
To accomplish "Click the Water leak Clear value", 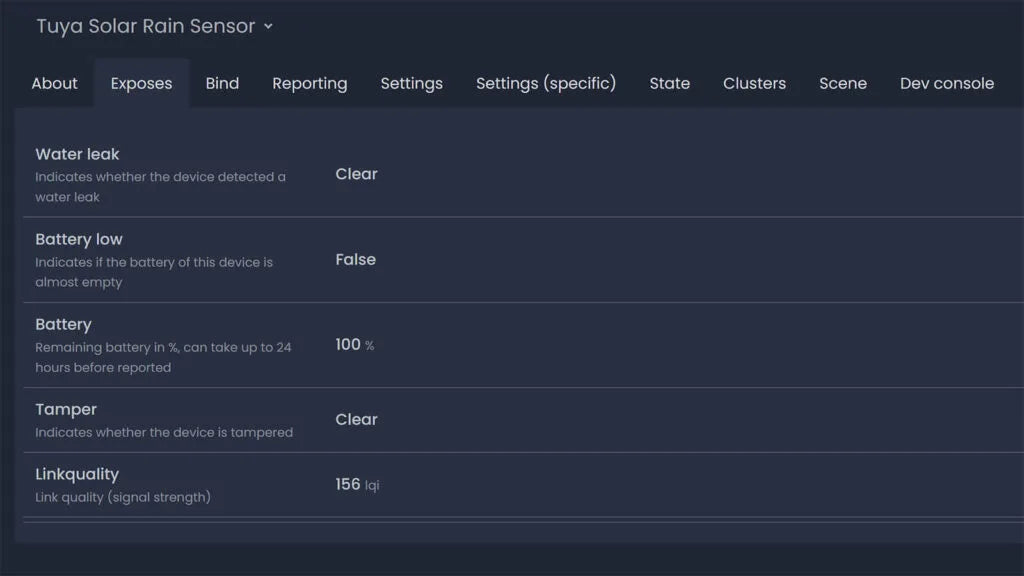I will [x=356, y=174].
